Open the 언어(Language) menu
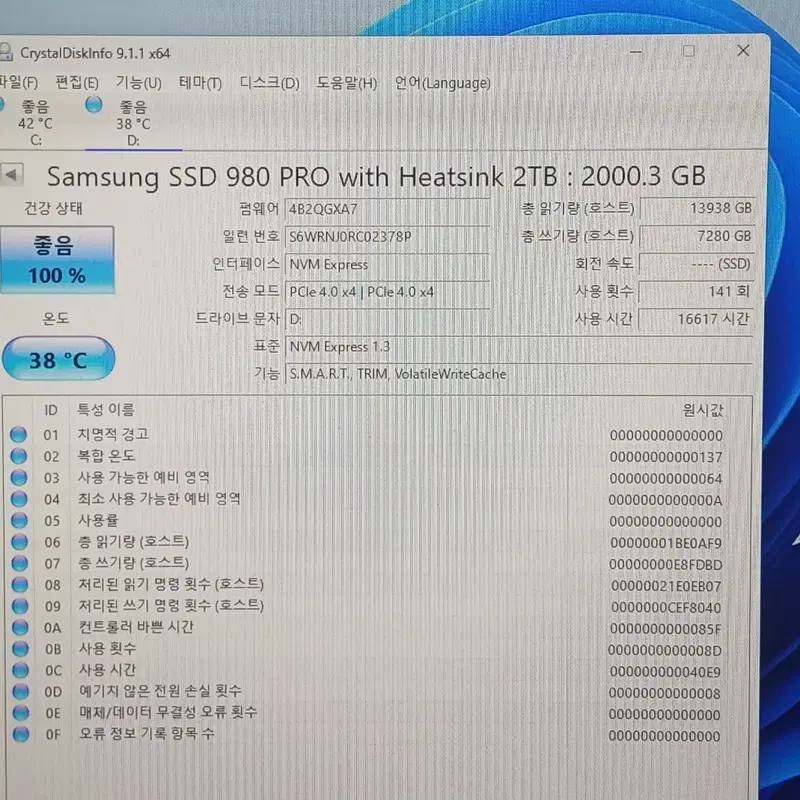 pyautogui.click(x=442, y=83)
